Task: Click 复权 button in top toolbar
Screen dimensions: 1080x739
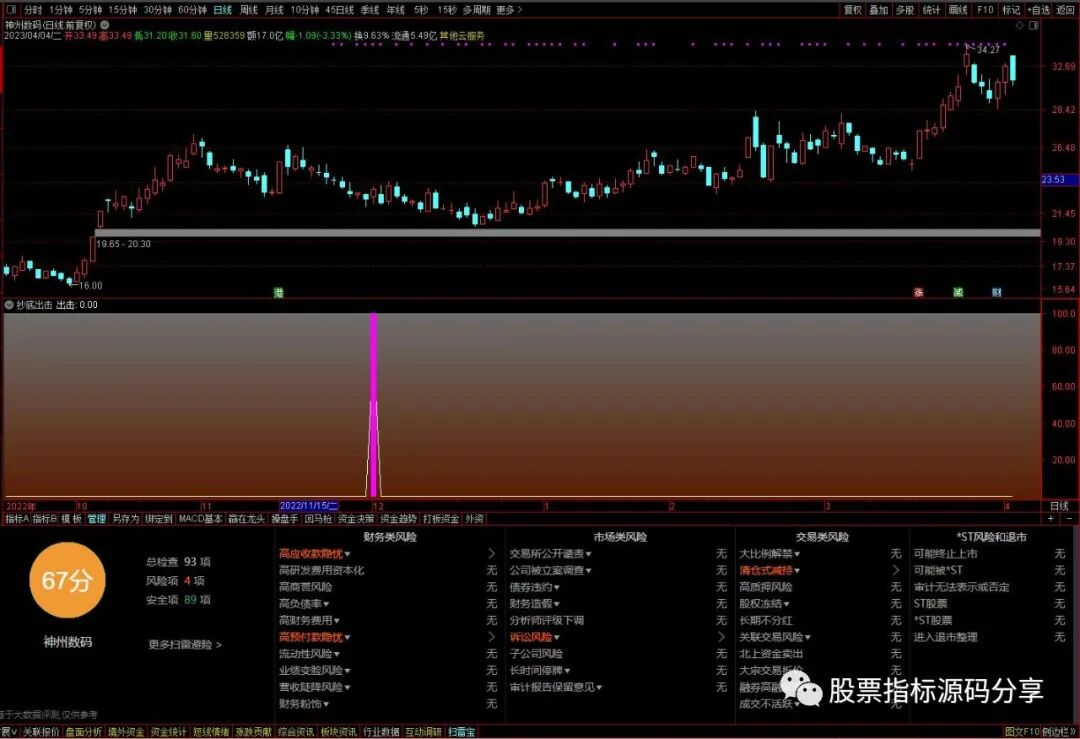Action: [x=853, y=10]
